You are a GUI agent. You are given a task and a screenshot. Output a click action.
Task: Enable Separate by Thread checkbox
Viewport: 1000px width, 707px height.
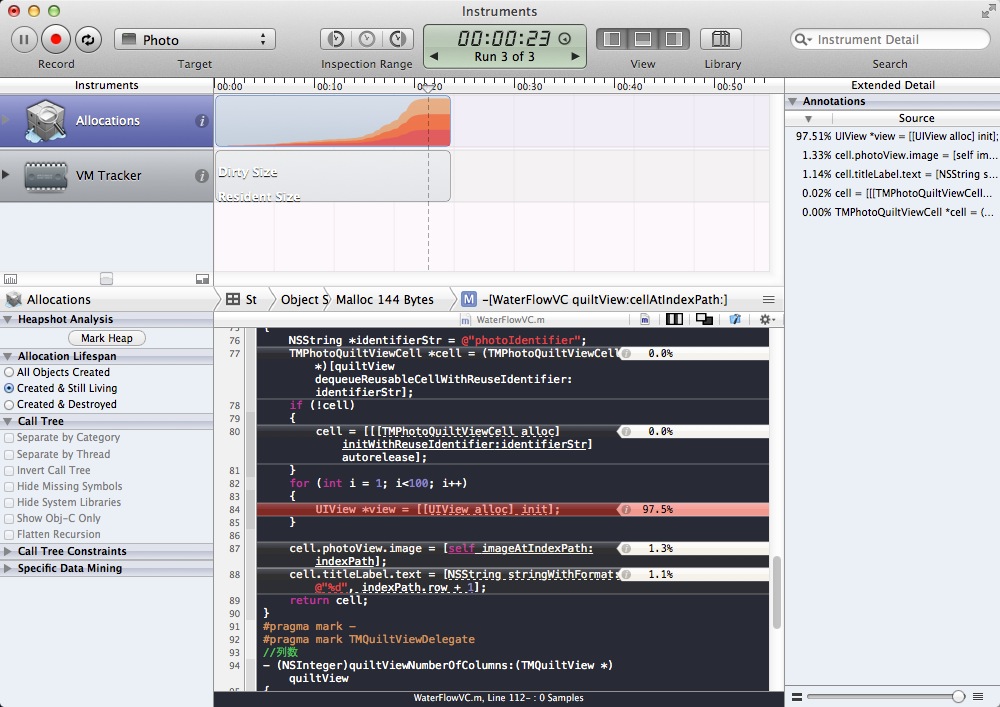pyautogui.click(x=9, y=455)
